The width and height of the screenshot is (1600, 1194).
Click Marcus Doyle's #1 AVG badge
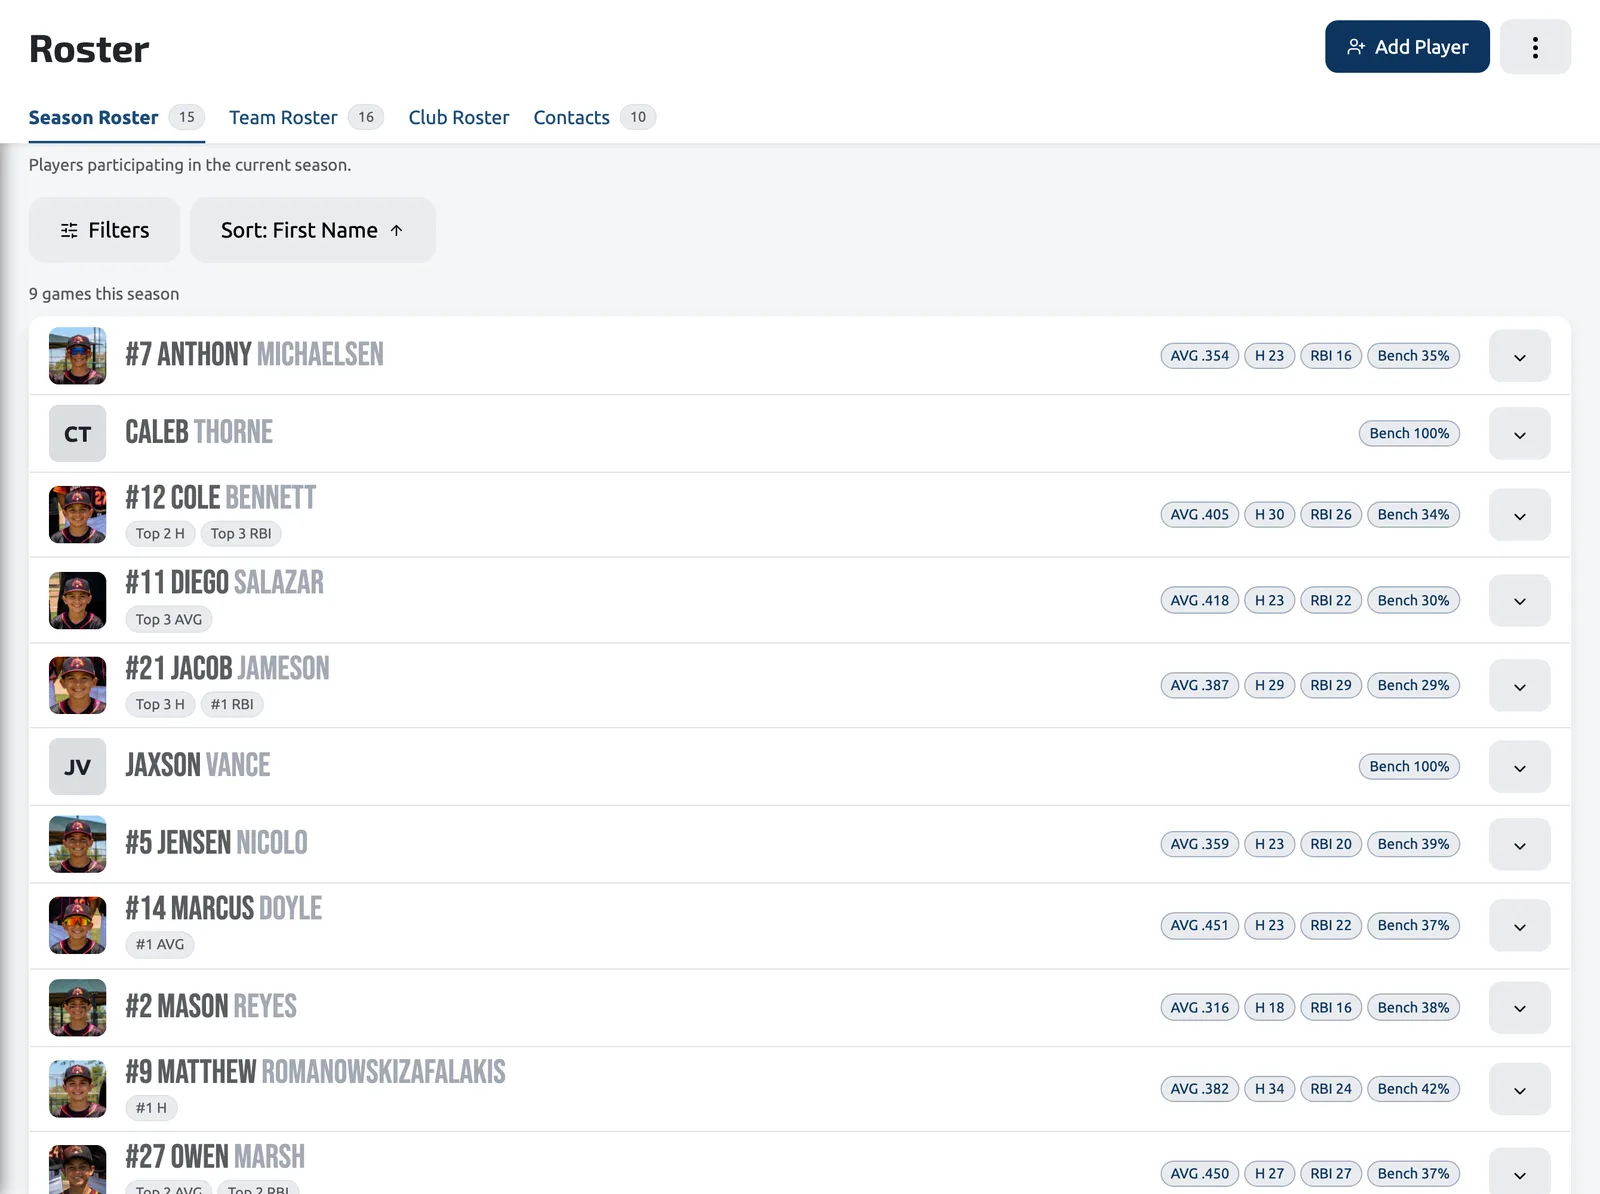(160, 945)
